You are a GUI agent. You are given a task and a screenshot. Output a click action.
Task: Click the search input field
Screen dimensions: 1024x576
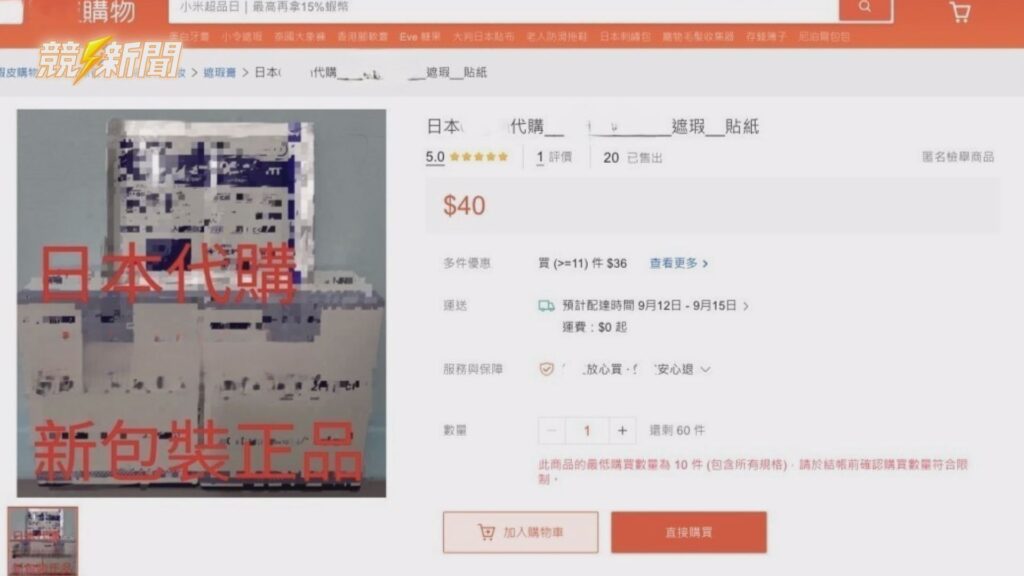point(504,8)
